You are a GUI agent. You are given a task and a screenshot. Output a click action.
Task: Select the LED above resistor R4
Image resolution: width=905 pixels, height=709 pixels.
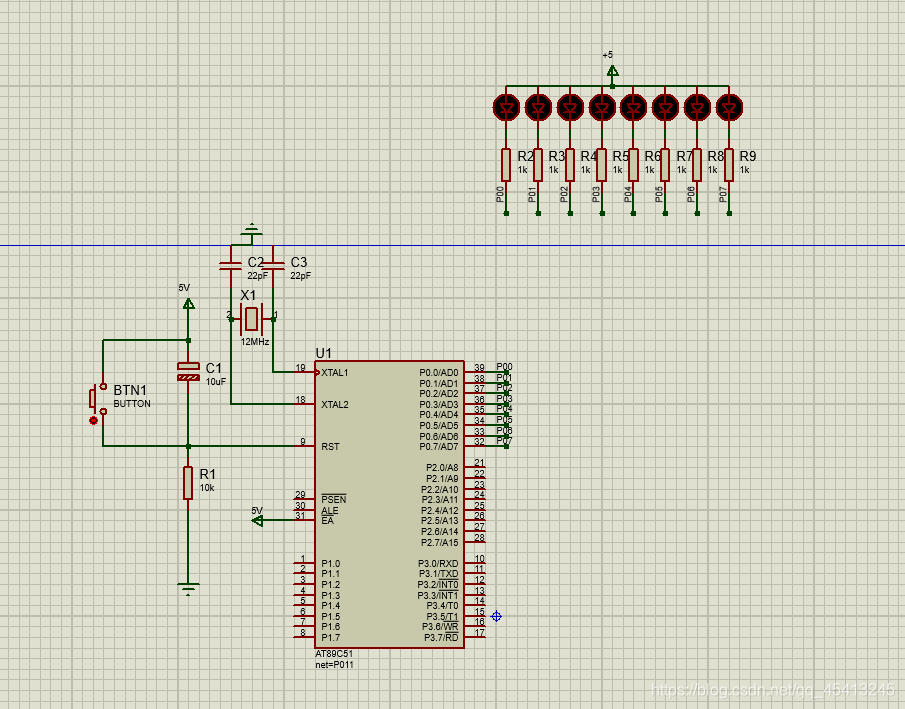pyautogui.click(x=570, y=107)
